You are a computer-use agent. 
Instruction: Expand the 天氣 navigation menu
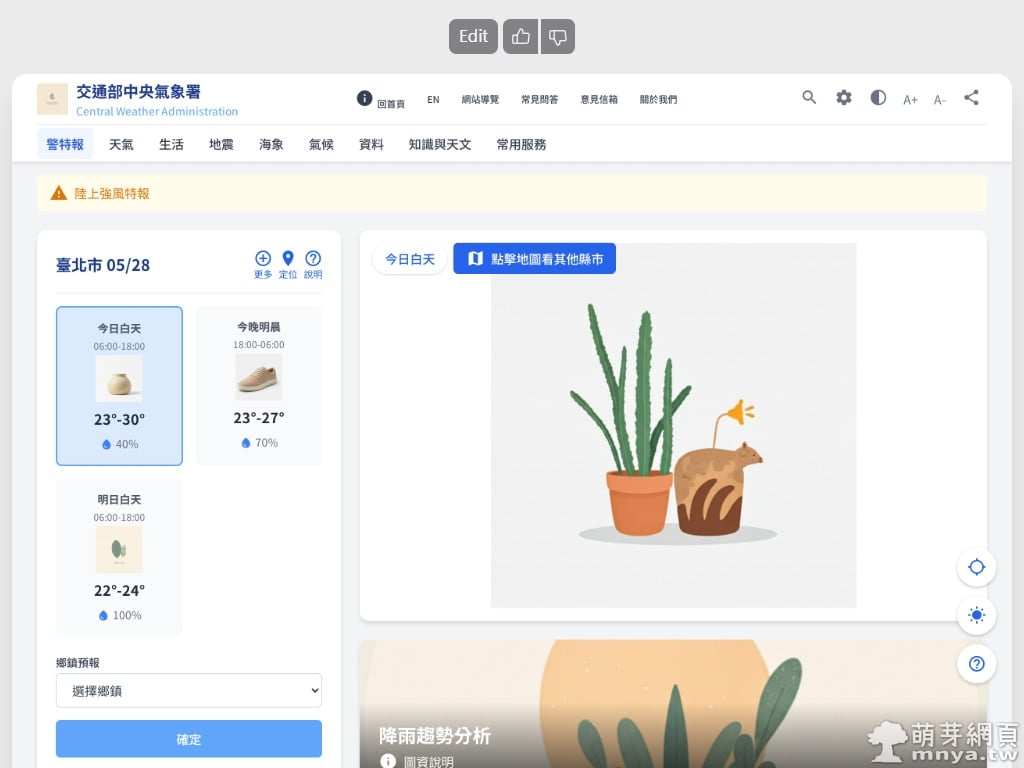pos(121,144)
